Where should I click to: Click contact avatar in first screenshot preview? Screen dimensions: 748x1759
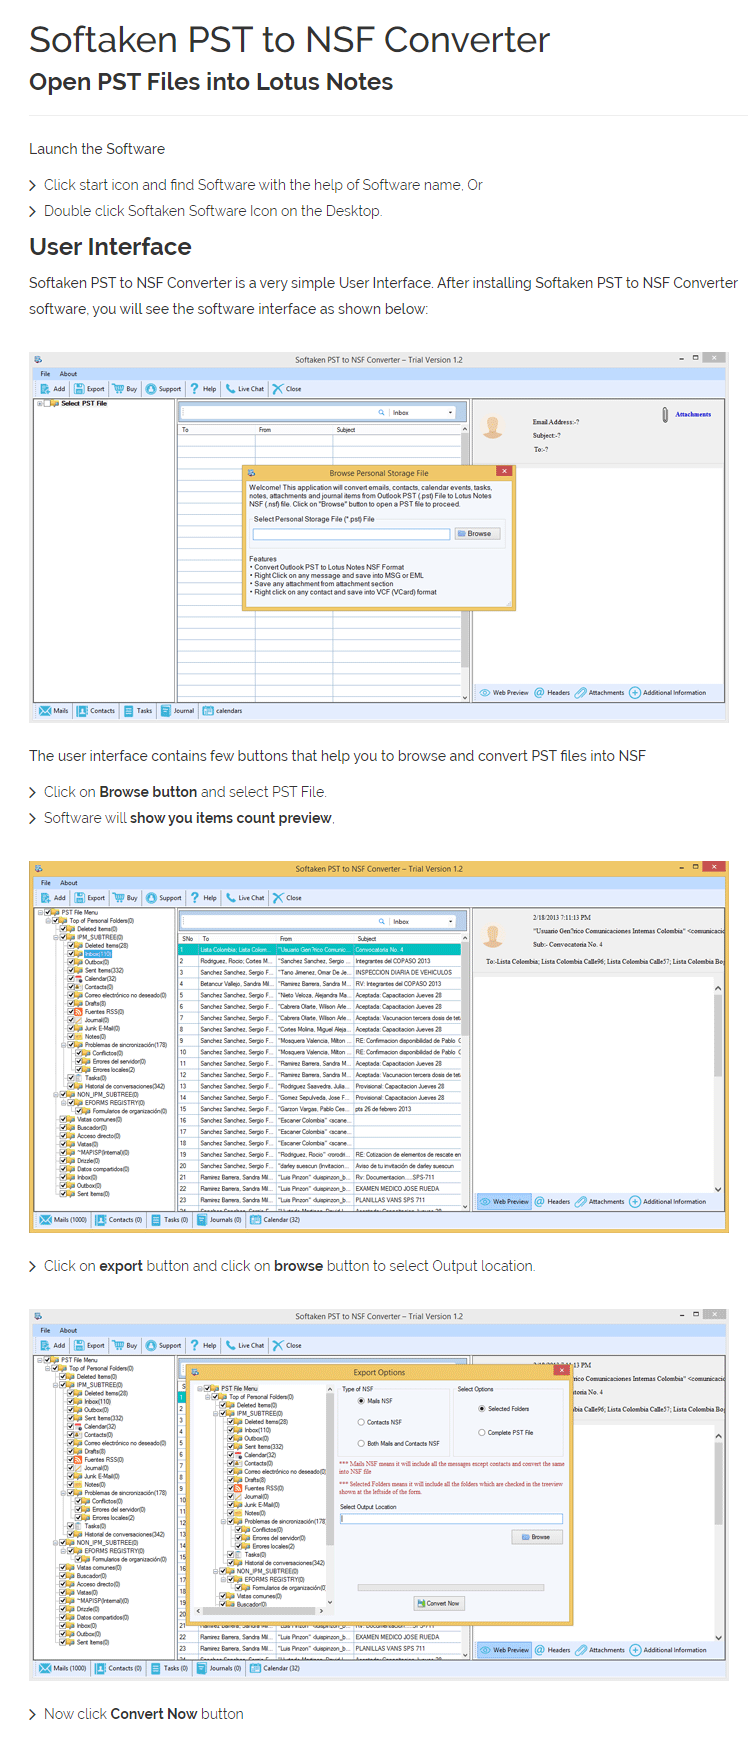point(493,427)
